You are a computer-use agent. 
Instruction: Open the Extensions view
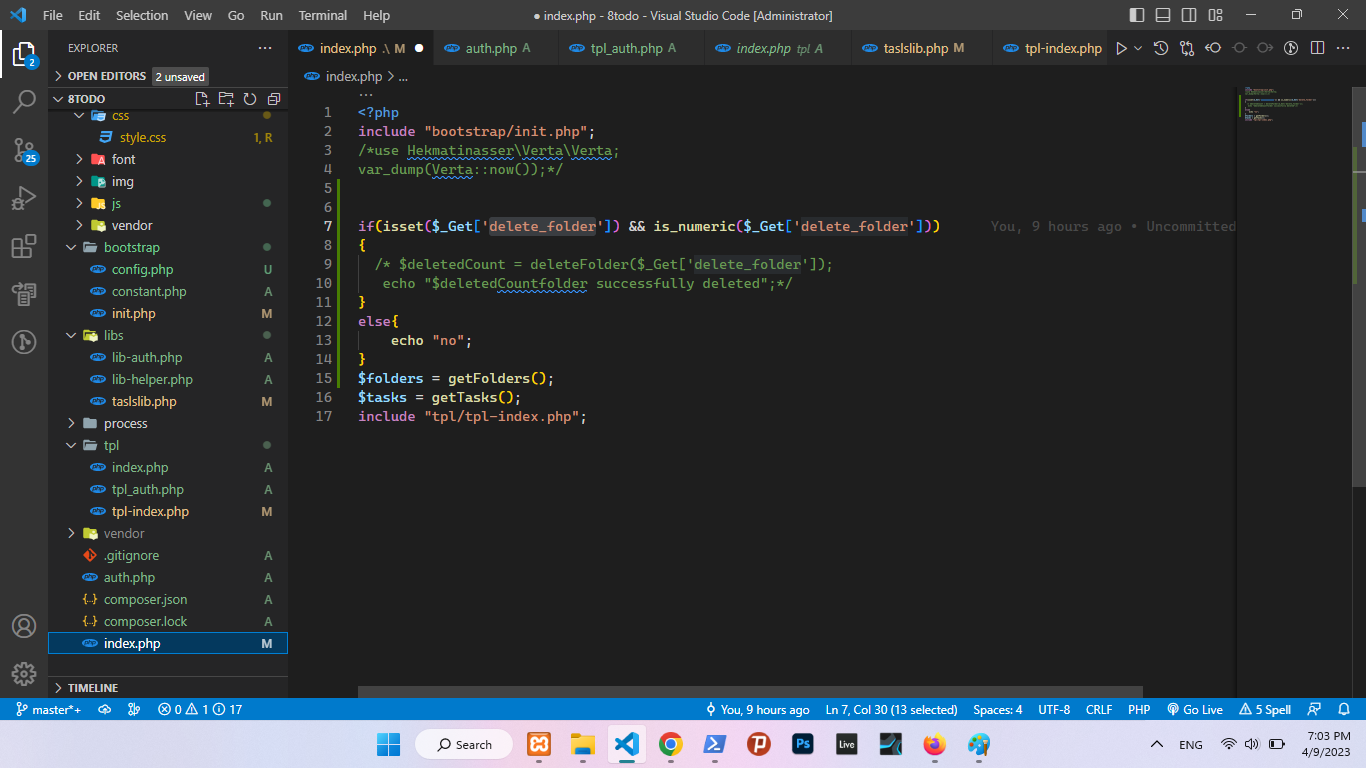pyautogui.click(x=24, y=246)
